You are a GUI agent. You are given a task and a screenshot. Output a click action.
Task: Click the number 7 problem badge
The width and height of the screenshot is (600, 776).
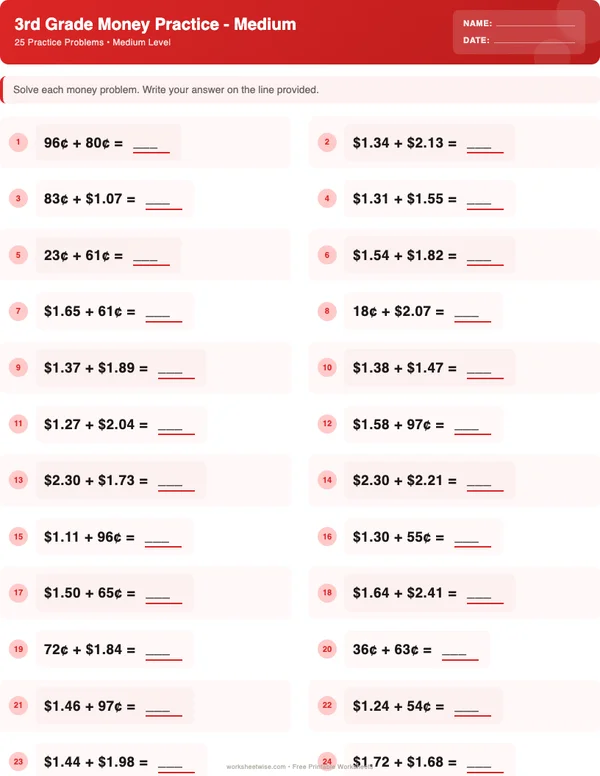[18, 311]
